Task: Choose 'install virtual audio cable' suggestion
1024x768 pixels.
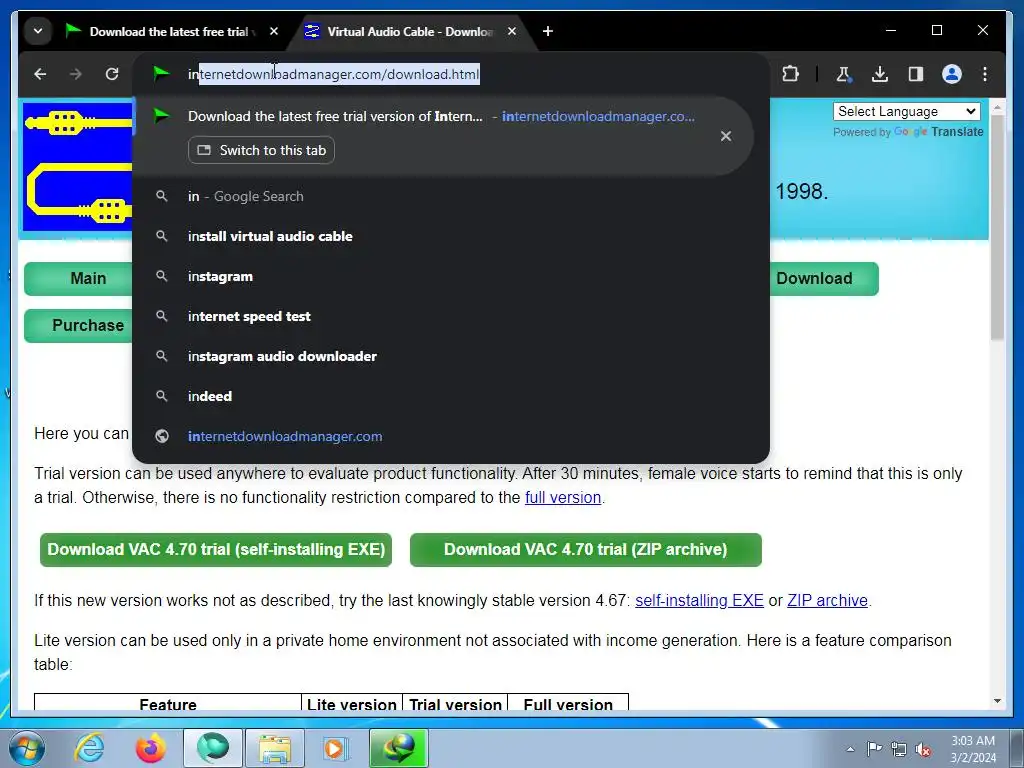Action: [x=451, y=236]
